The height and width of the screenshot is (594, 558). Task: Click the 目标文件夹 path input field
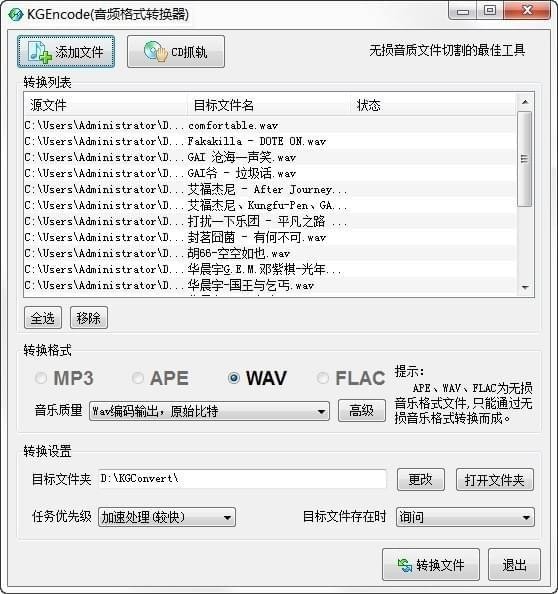(242, 479)
